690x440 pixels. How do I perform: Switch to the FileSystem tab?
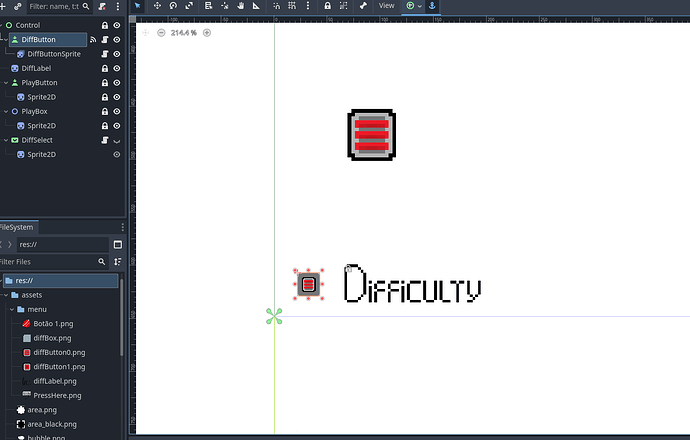click(x=17, y=227)
